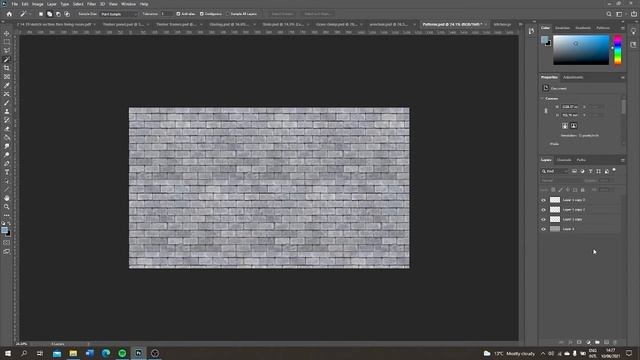Switch to the Adjustments tab
This screenshot has height=360, width=640.
point(573,78)
